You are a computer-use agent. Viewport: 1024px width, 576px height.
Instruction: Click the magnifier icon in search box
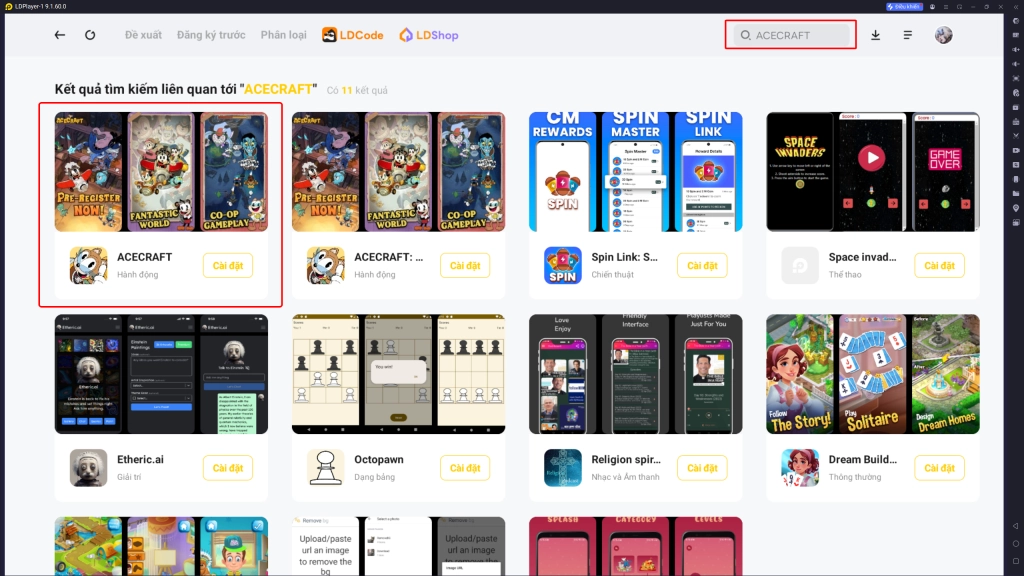[x=745, y=35]
